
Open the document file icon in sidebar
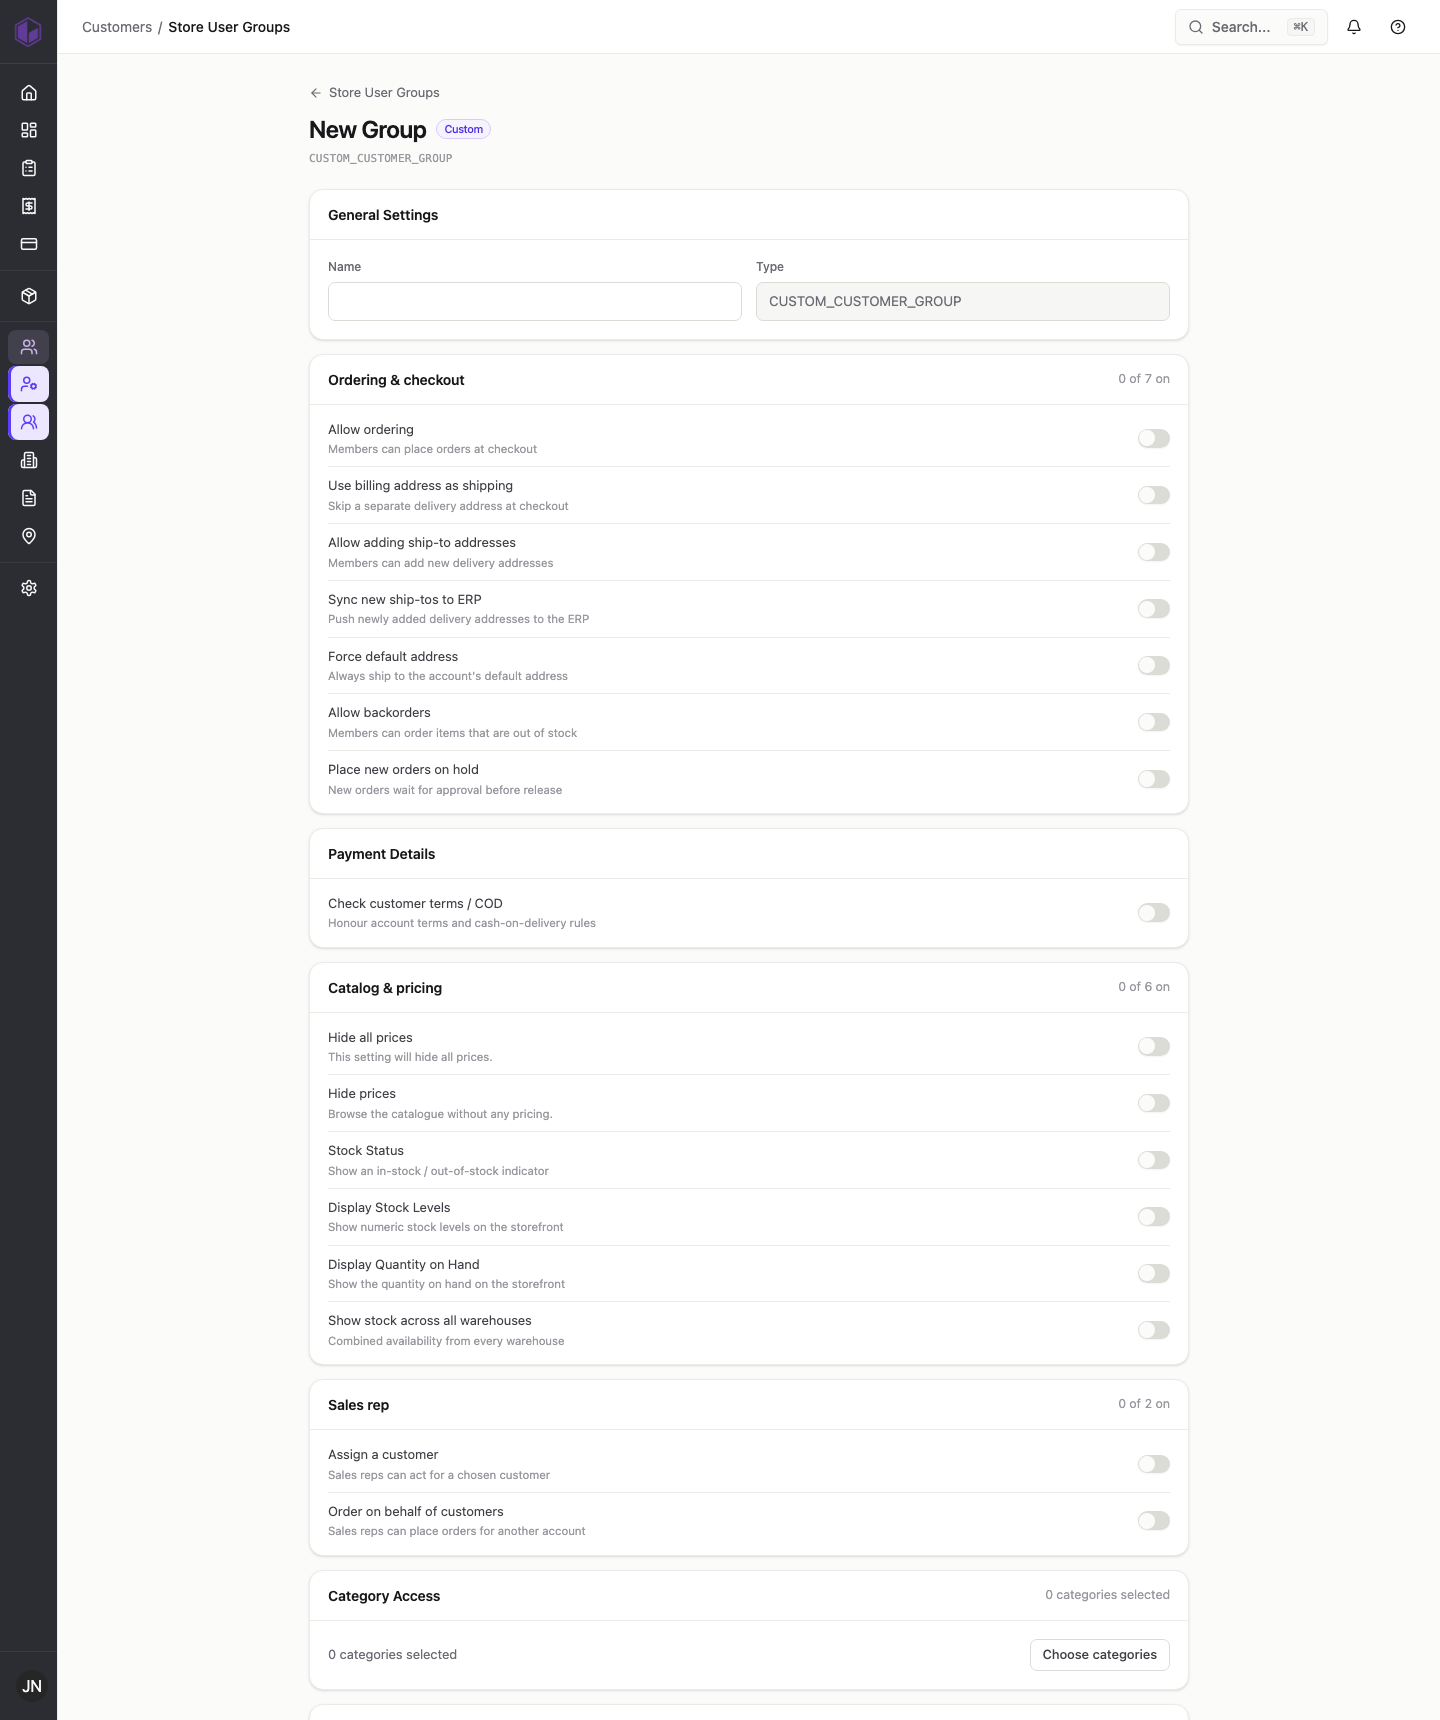tap(29, 498)
